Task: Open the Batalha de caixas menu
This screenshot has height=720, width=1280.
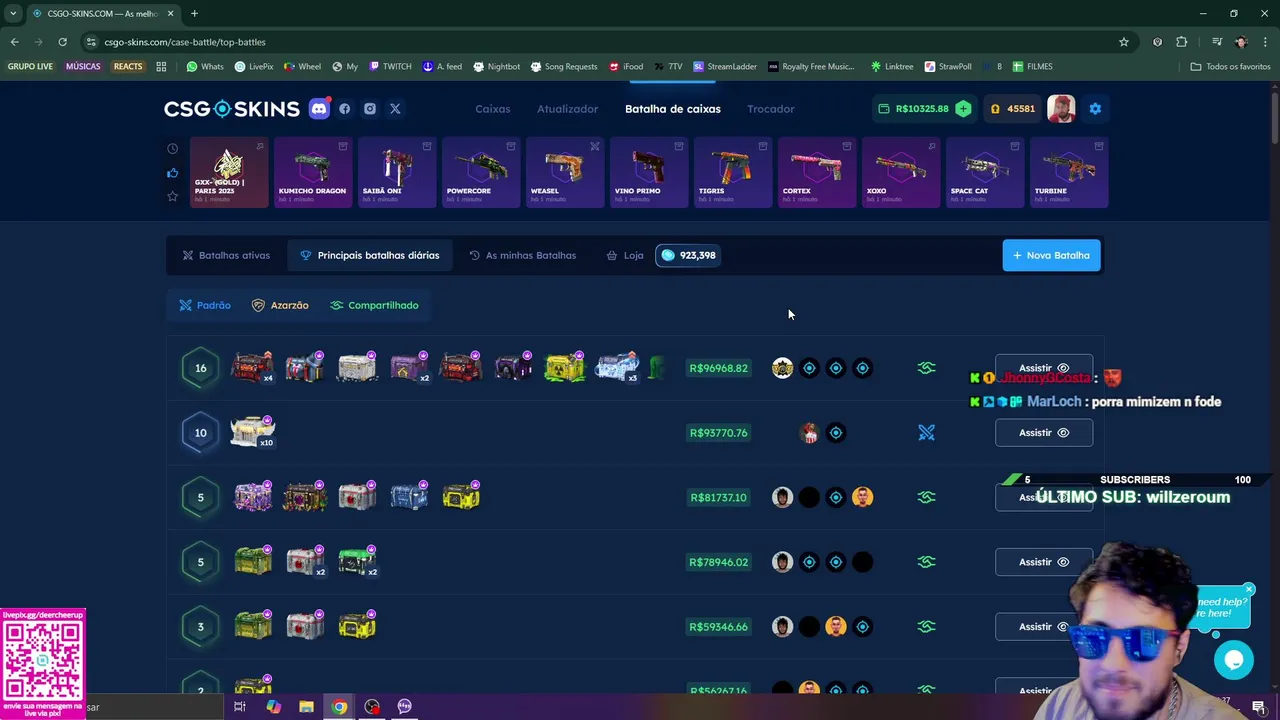Action: tap(673, 109)
